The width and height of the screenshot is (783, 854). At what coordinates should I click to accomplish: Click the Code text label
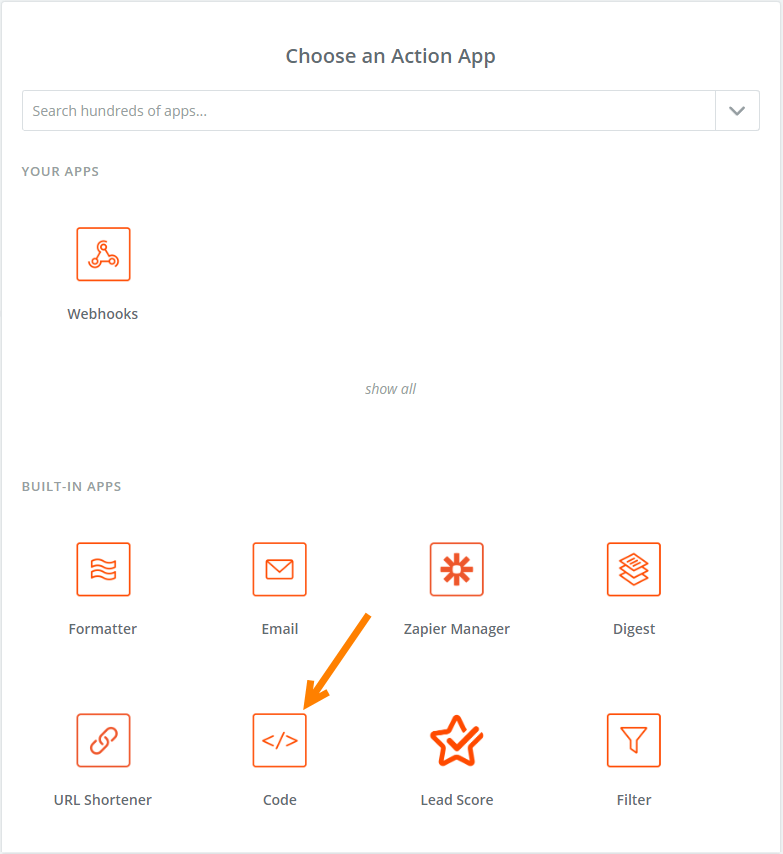pos(280,800)
